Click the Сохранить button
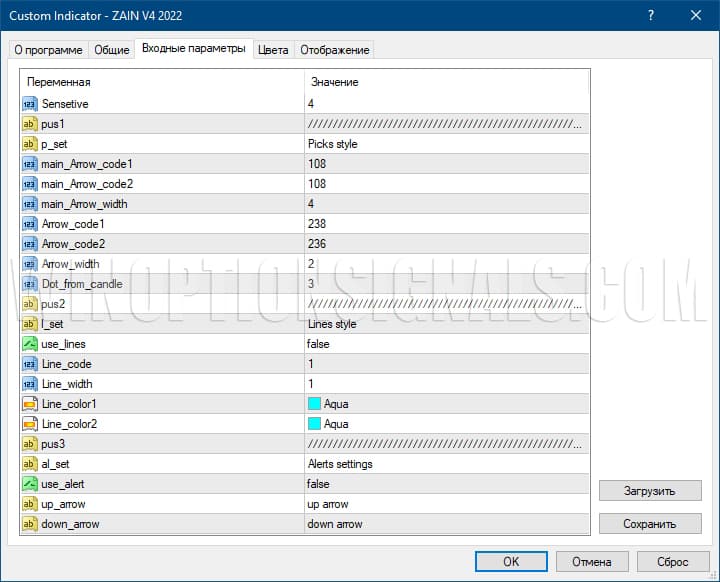This screenshot has width=720, height=582. [650, 523]
